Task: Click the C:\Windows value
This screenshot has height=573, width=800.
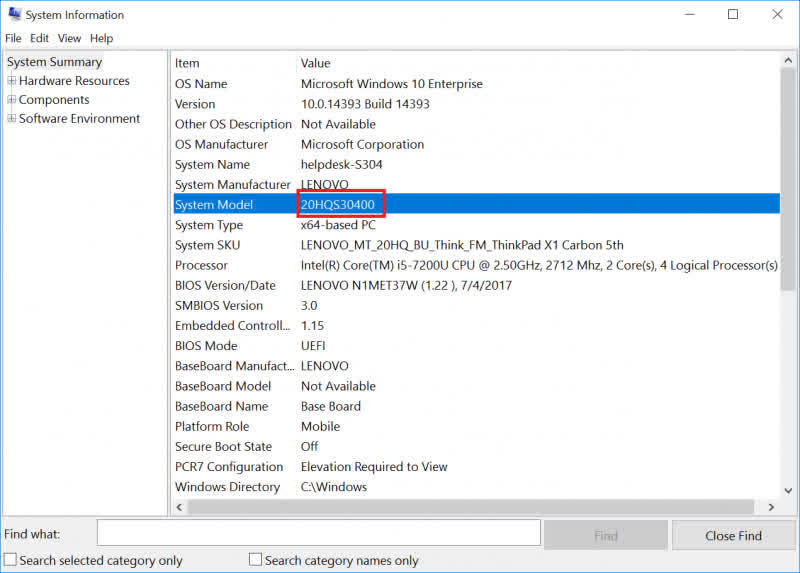Action: [334, 487]
